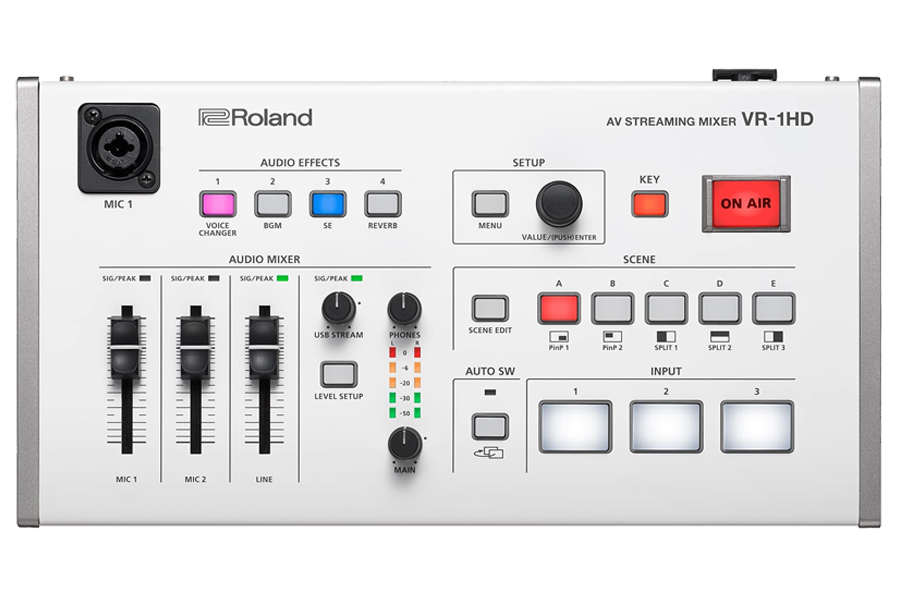Click the AV STREAMING MIXER text
This screenshot has height=600, width=900.
point(671,122)
